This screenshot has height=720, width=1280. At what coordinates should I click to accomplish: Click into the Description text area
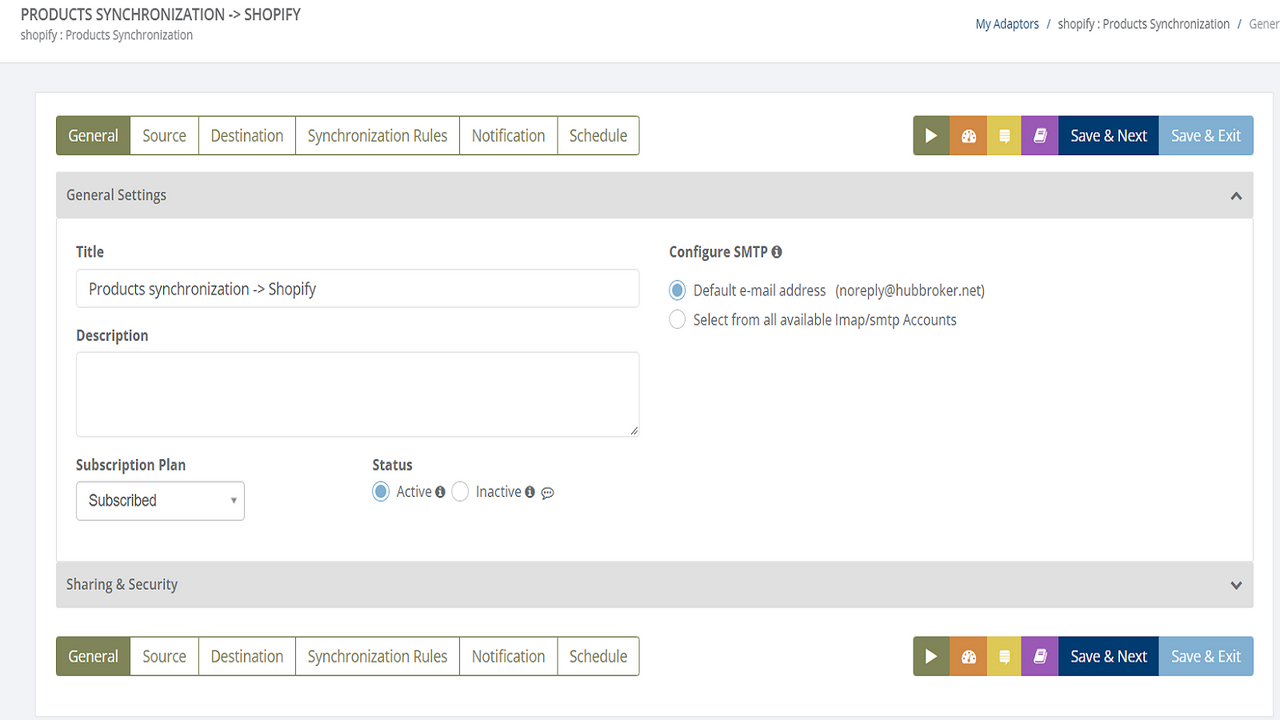coord(357,394)
